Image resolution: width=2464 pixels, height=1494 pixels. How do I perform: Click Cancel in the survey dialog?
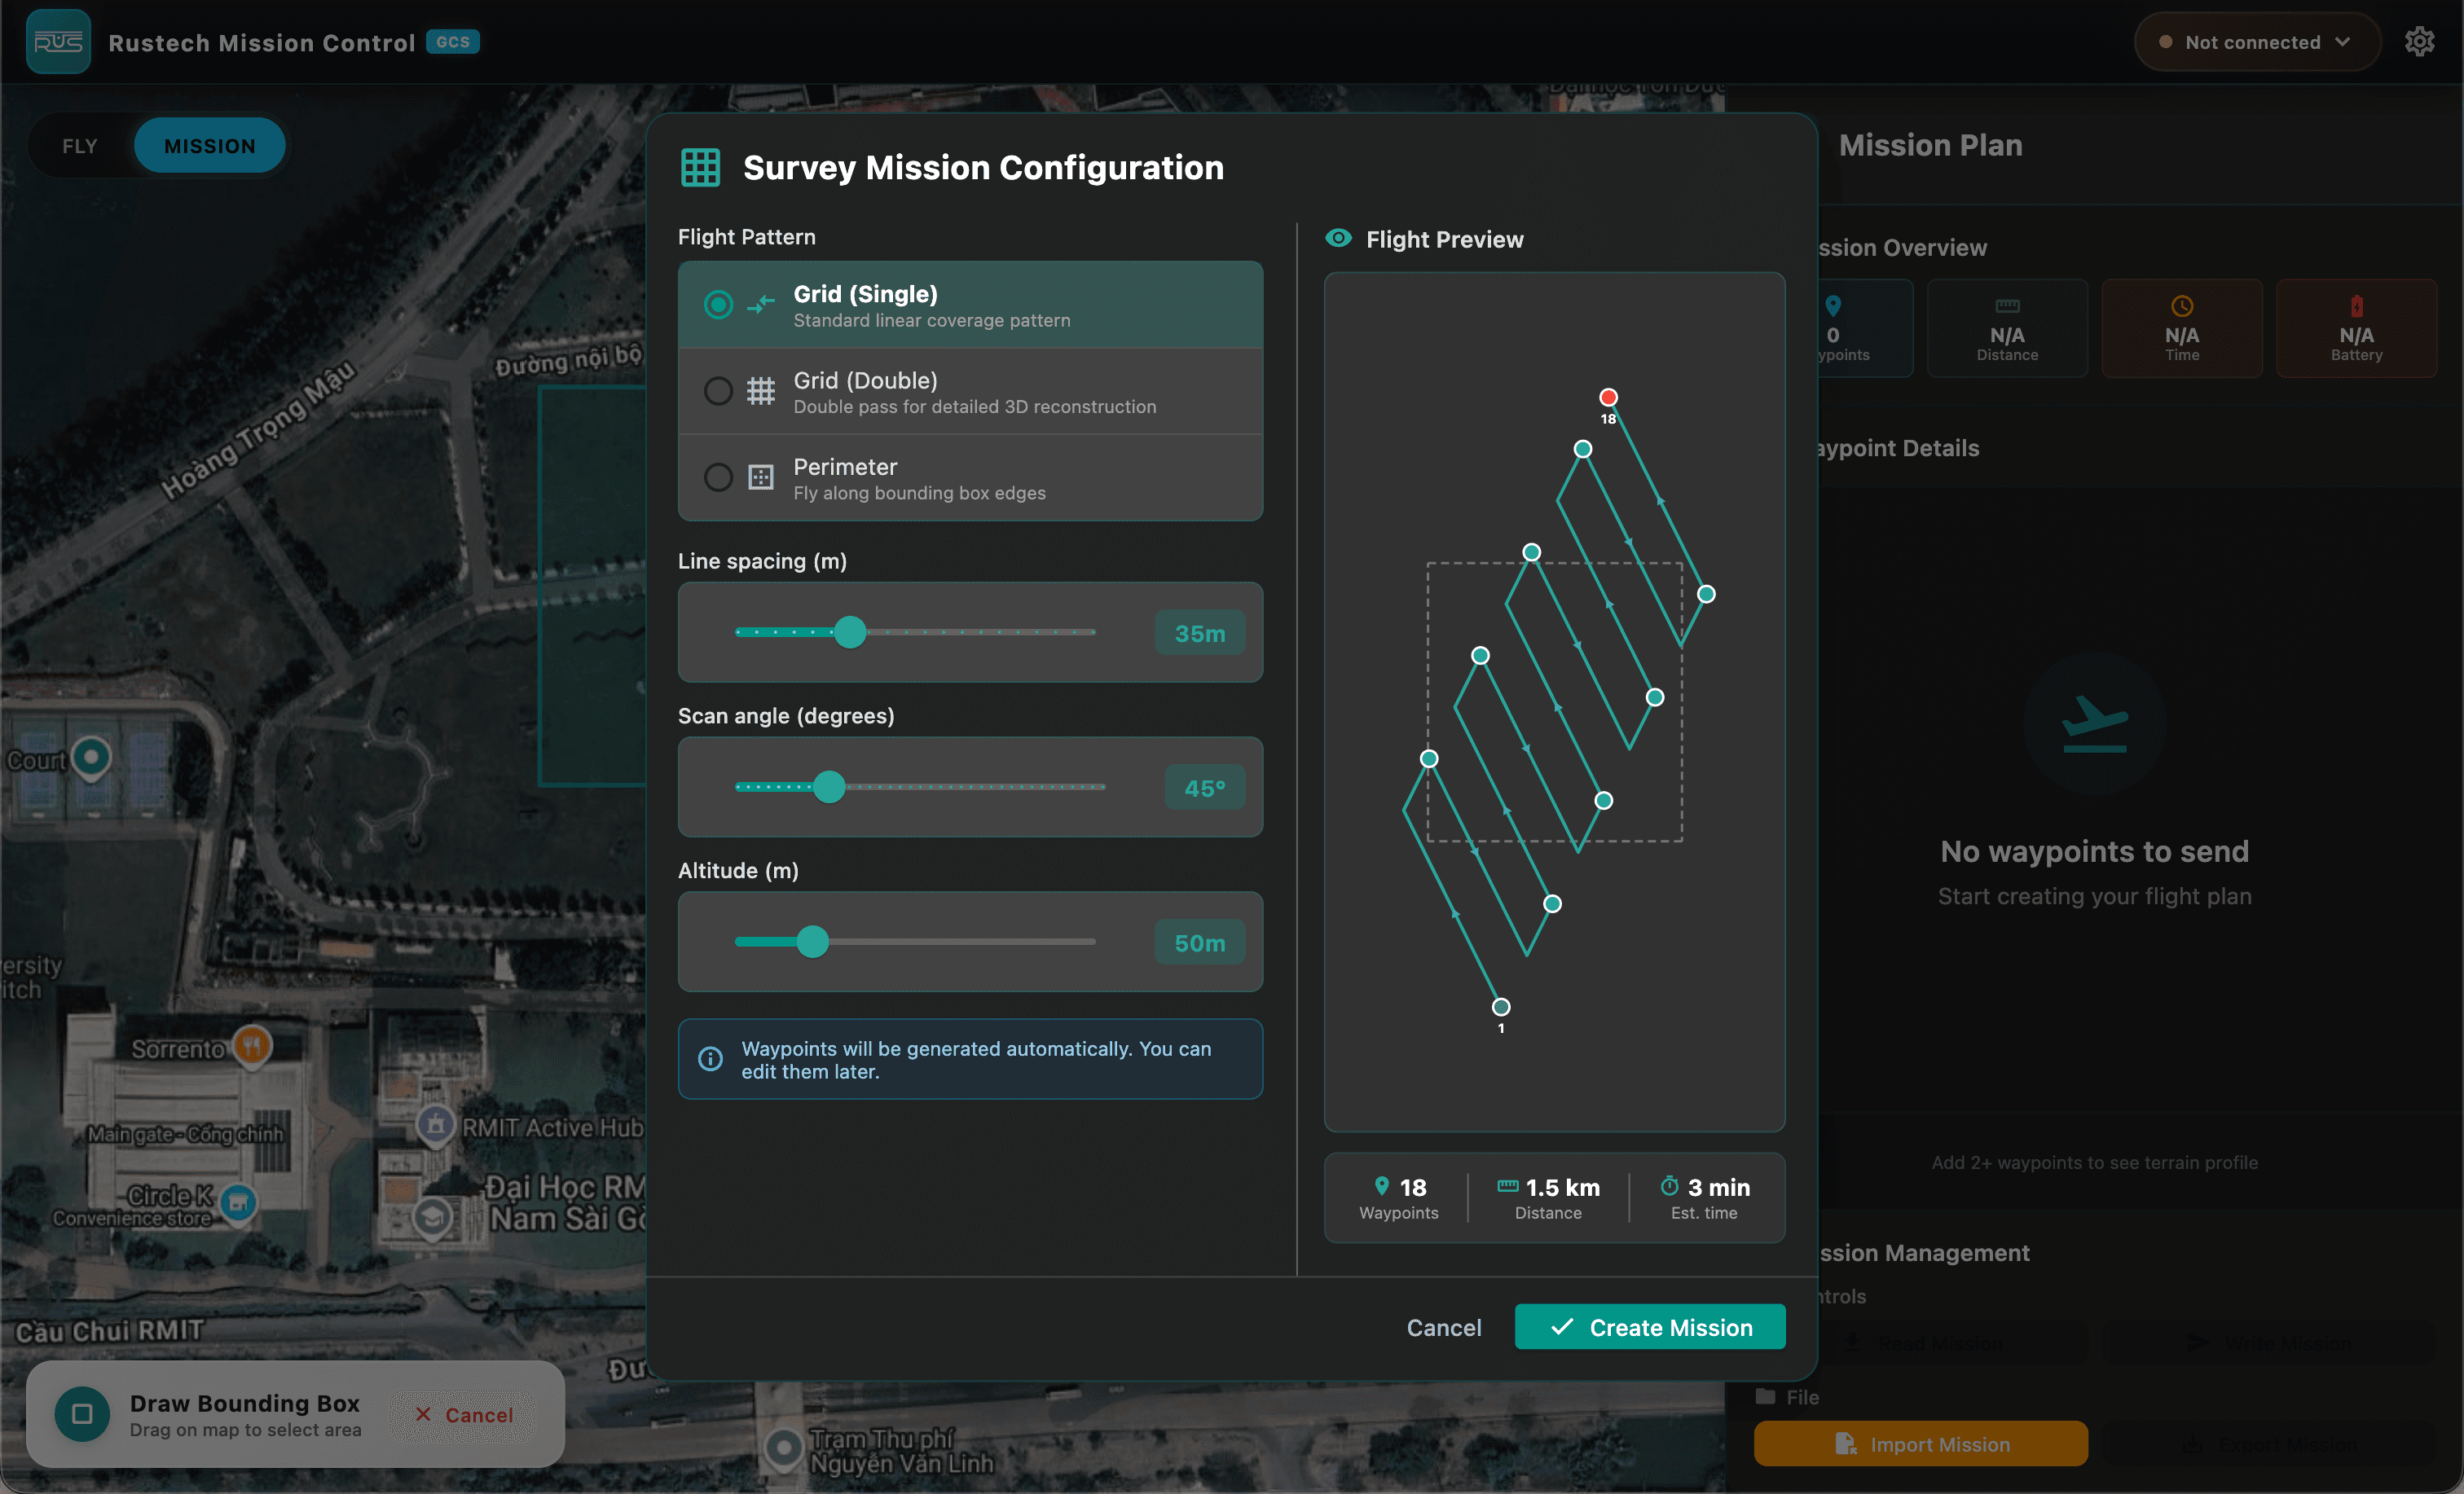coord(1444,1327)
